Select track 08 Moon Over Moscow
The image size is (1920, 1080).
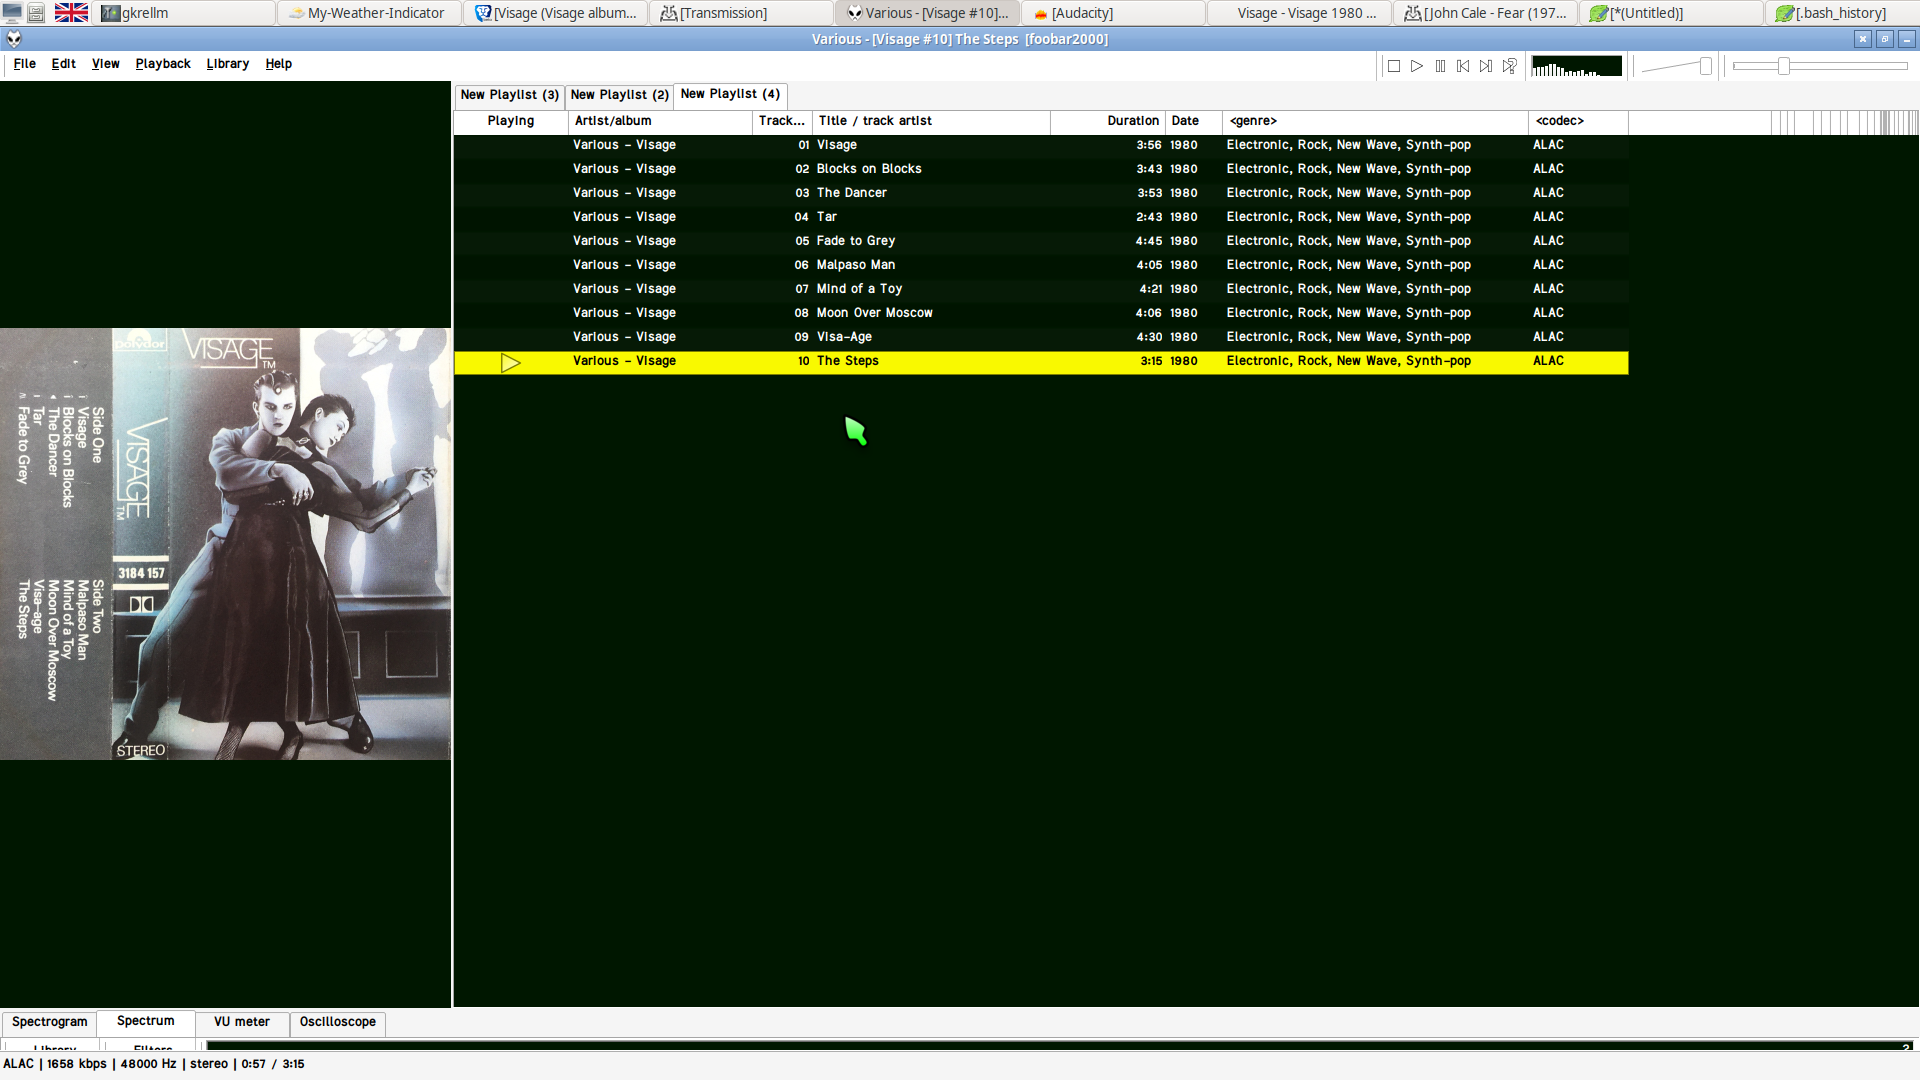[x=1041, y=313]
